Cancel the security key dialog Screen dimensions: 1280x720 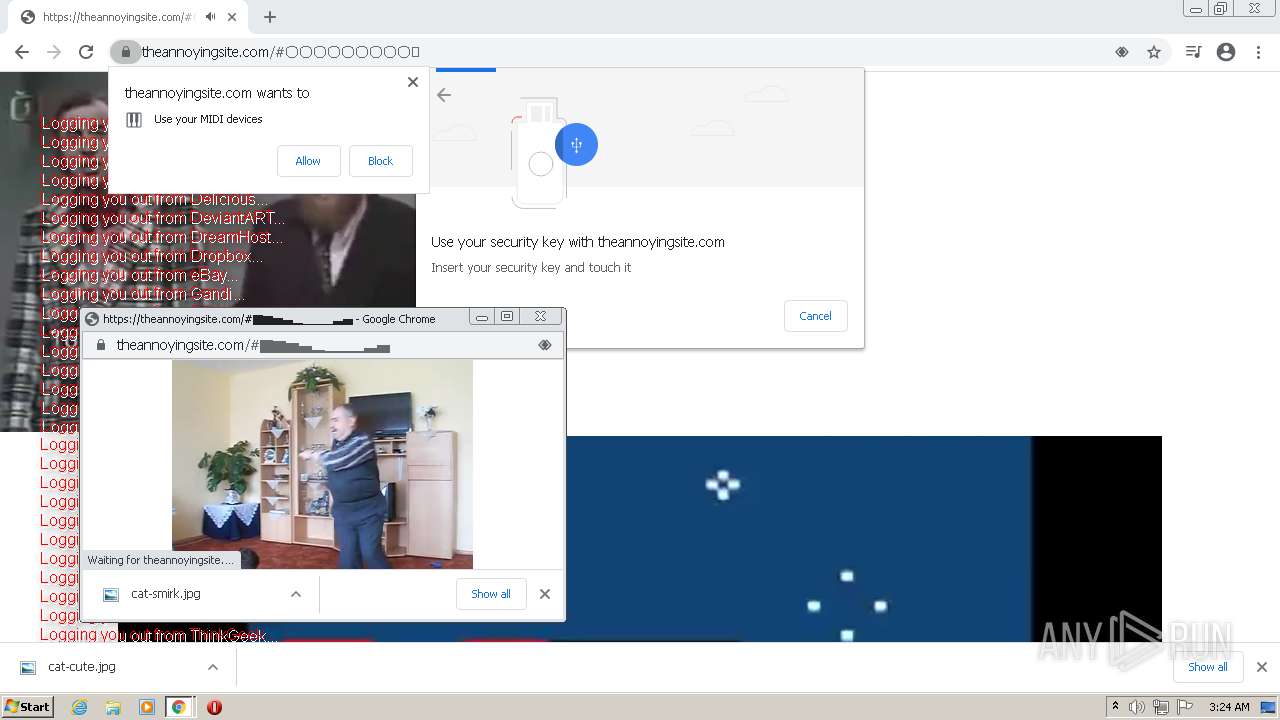click(x=815, y=316)
